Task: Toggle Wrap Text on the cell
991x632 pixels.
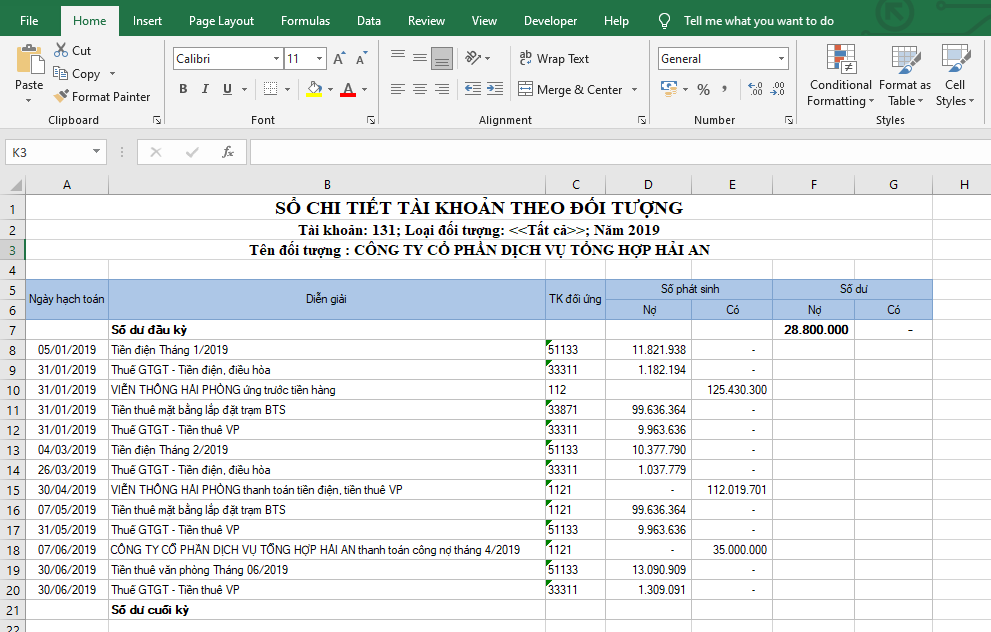Action: pyautogui.click(x=553, y=59)
